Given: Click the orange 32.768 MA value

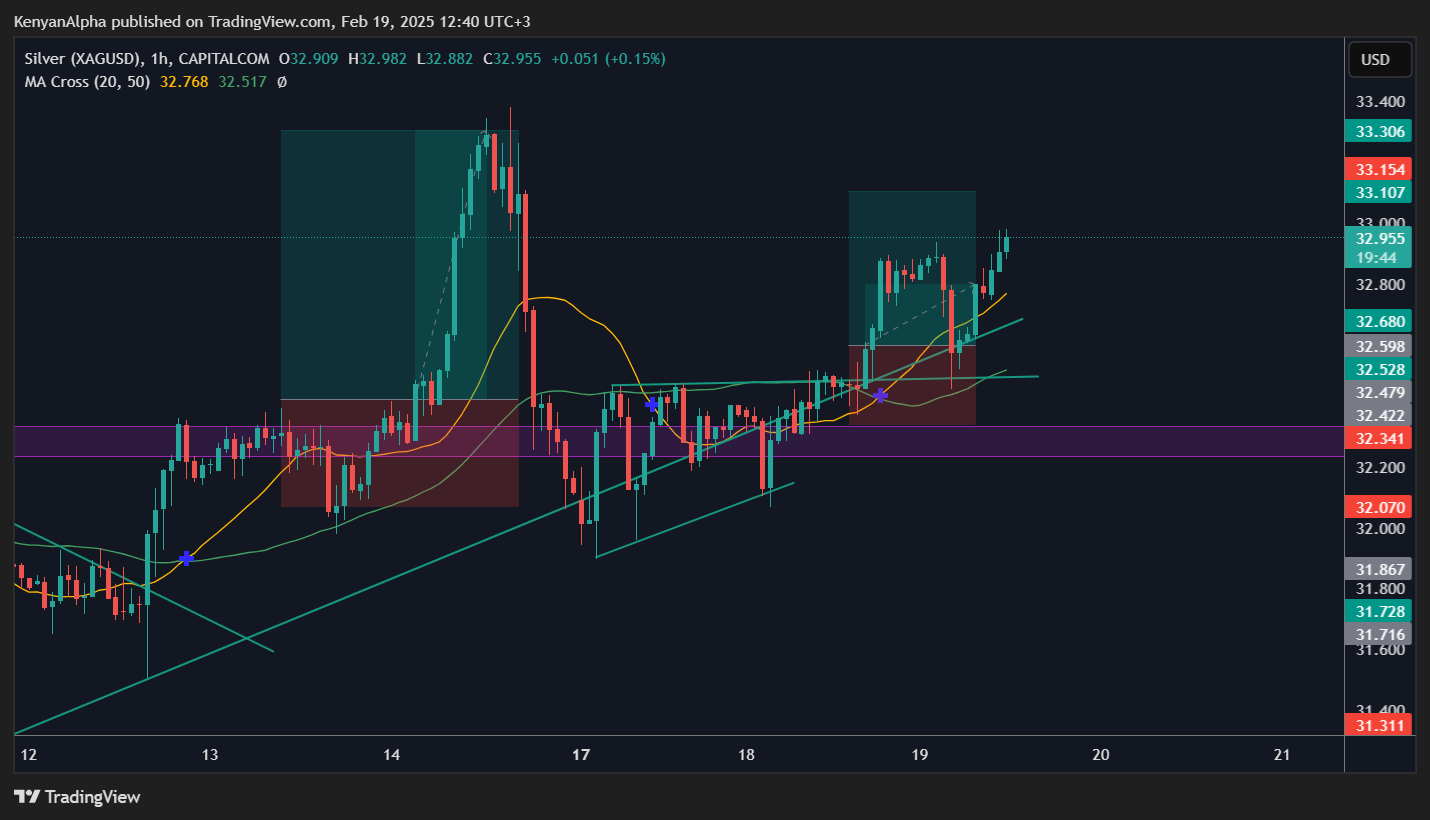Looking at the screenshot, I should point(184,82).
